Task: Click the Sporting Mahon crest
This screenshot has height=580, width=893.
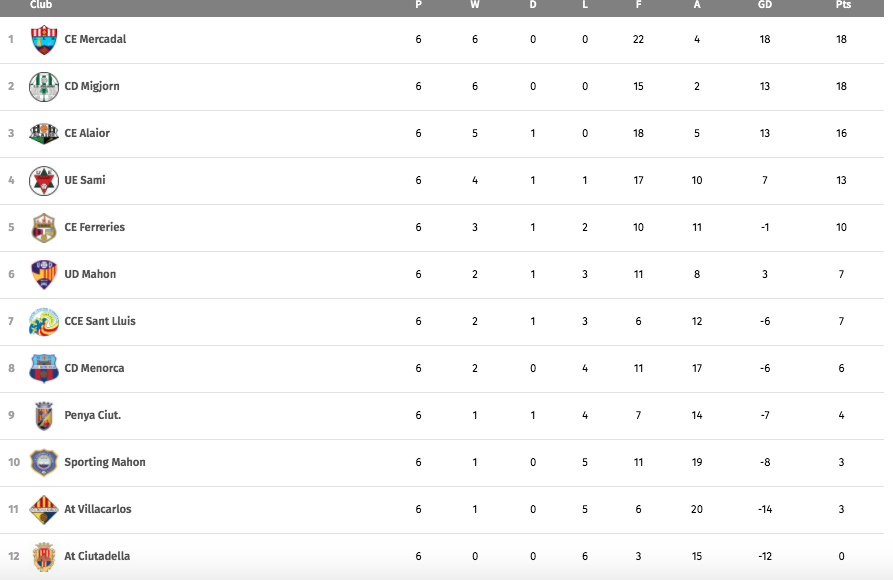Action: click(x=44, y=463)
